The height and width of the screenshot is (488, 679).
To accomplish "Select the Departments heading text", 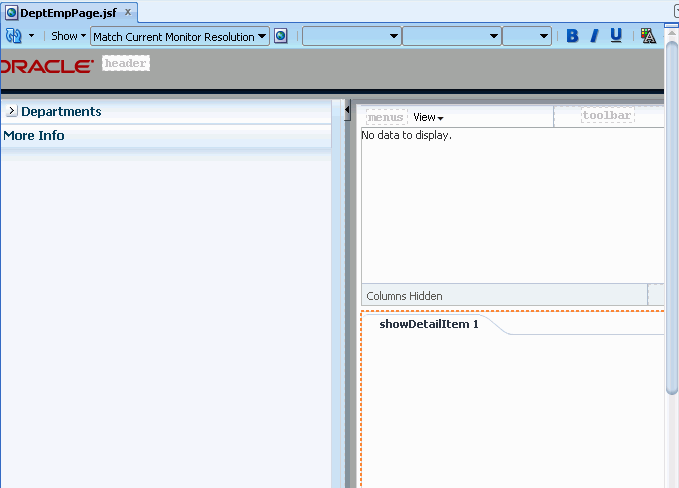I will pyautogui.click(x=61, y=112).
